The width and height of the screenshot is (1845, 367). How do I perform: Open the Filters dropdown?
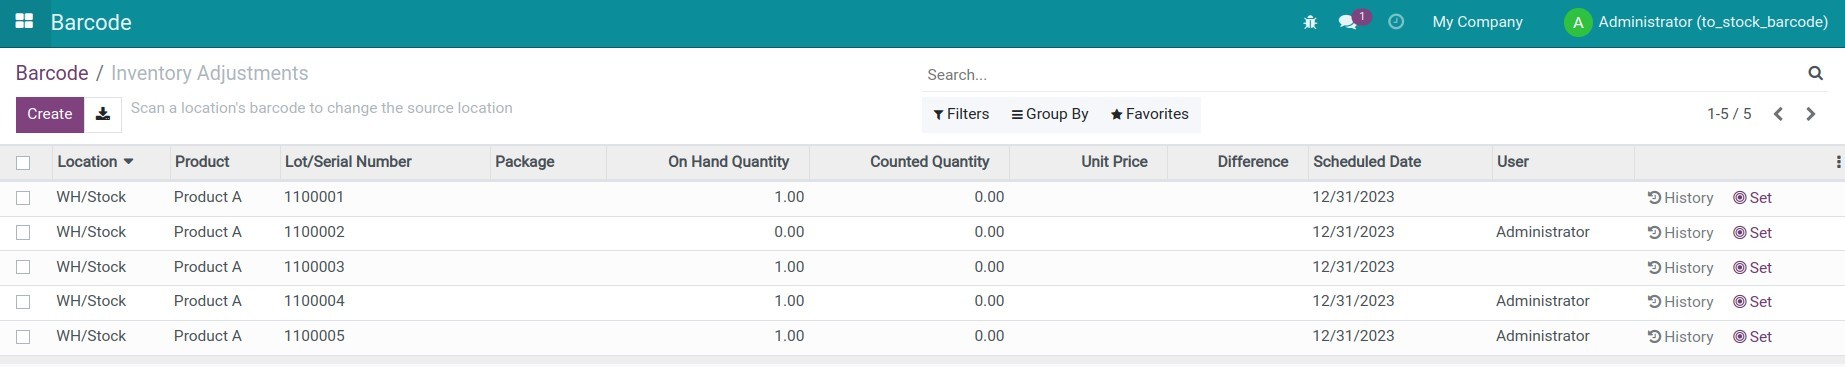pos(961,114)
